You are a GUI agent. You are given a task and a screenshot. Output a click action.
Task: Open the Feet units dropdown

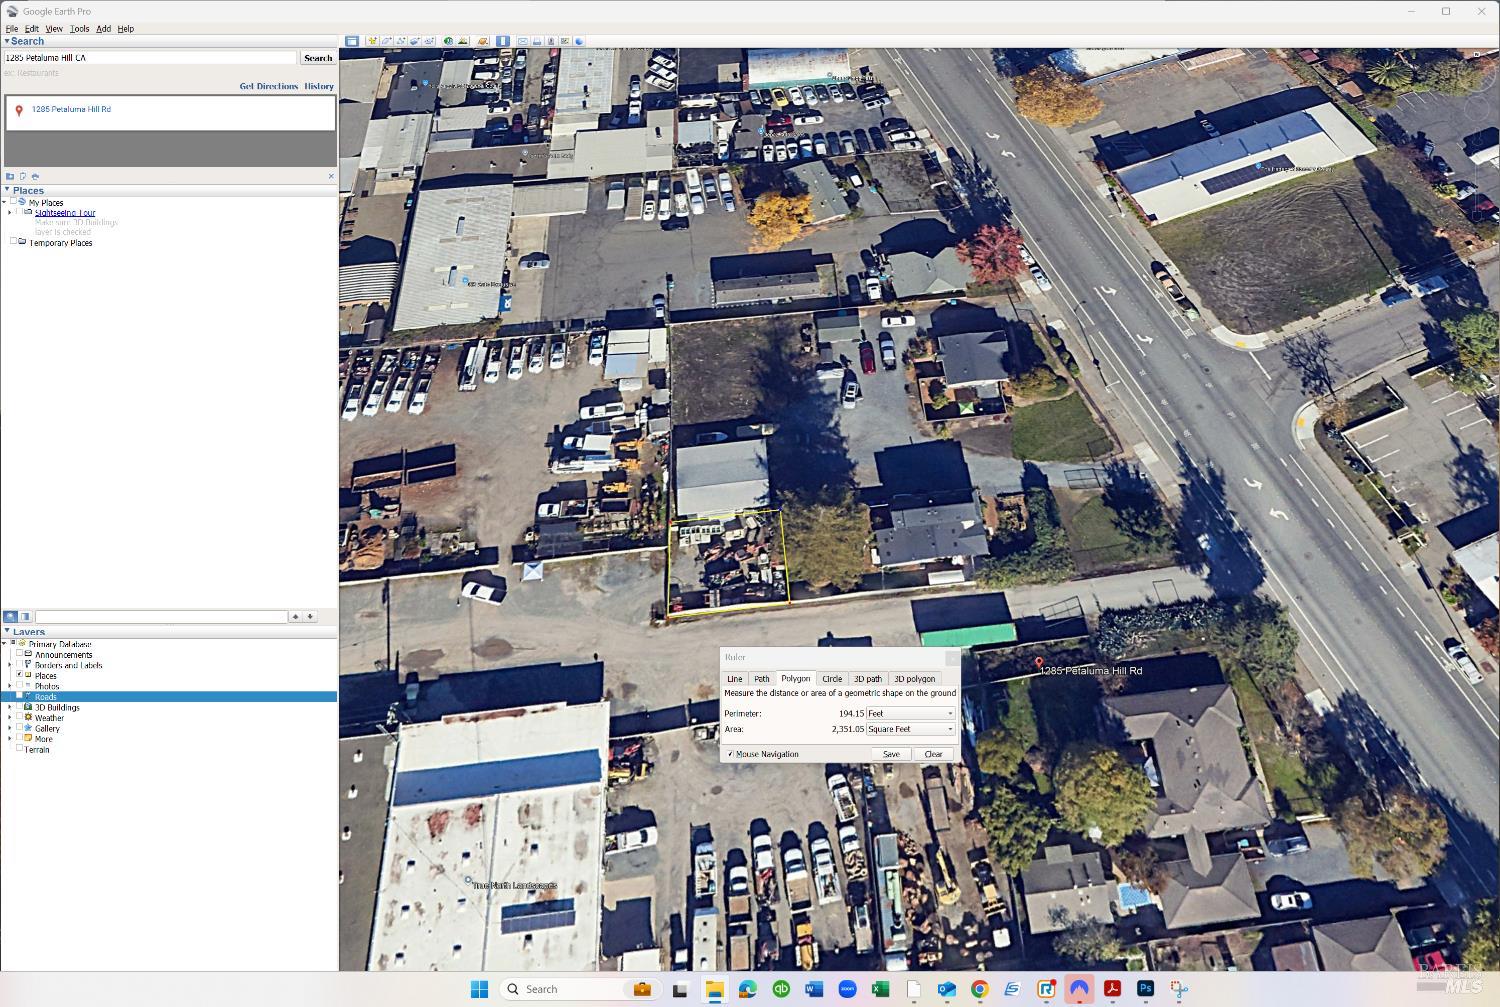point(910,713)
